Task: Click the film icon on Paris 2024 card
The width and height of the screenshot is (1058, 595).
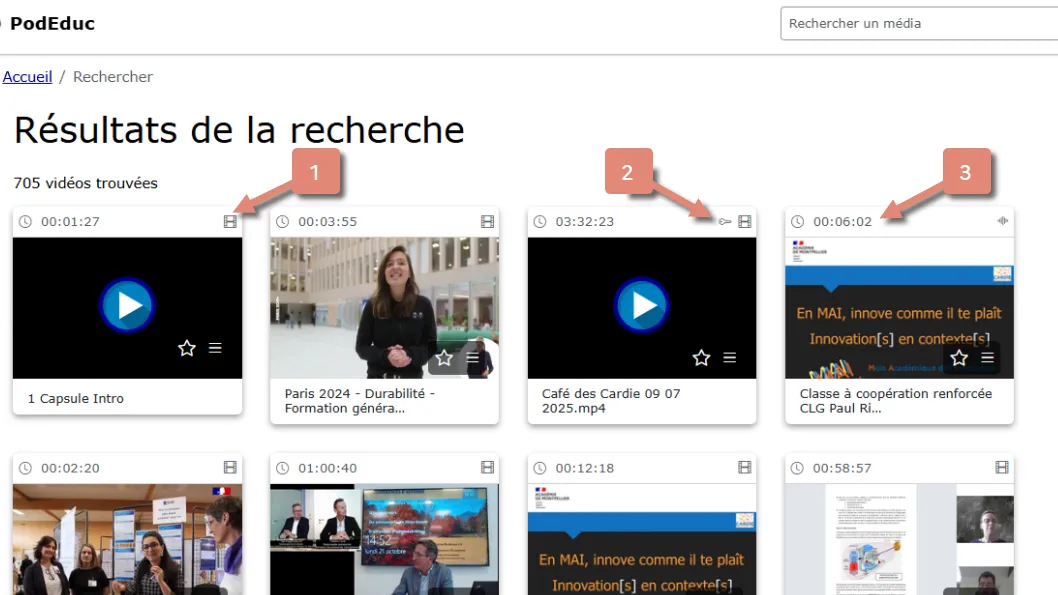Action: (487, 221)
